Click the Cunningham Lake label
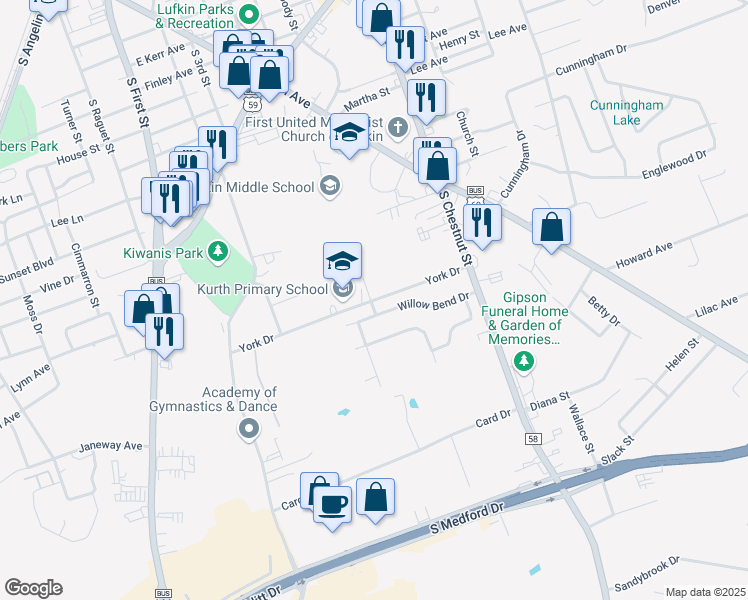Screen dimensions: 748x600 pyautogui.click(x=626, y=113)
